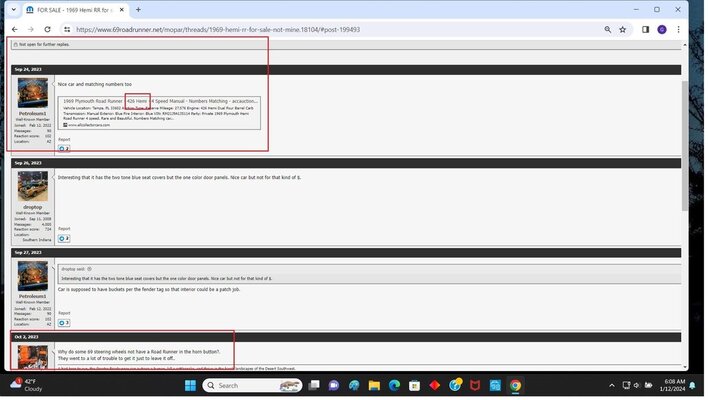Open the Chrome three-dot menu
The height and width of the screenshot is (400, 708).
pos(678,30)
